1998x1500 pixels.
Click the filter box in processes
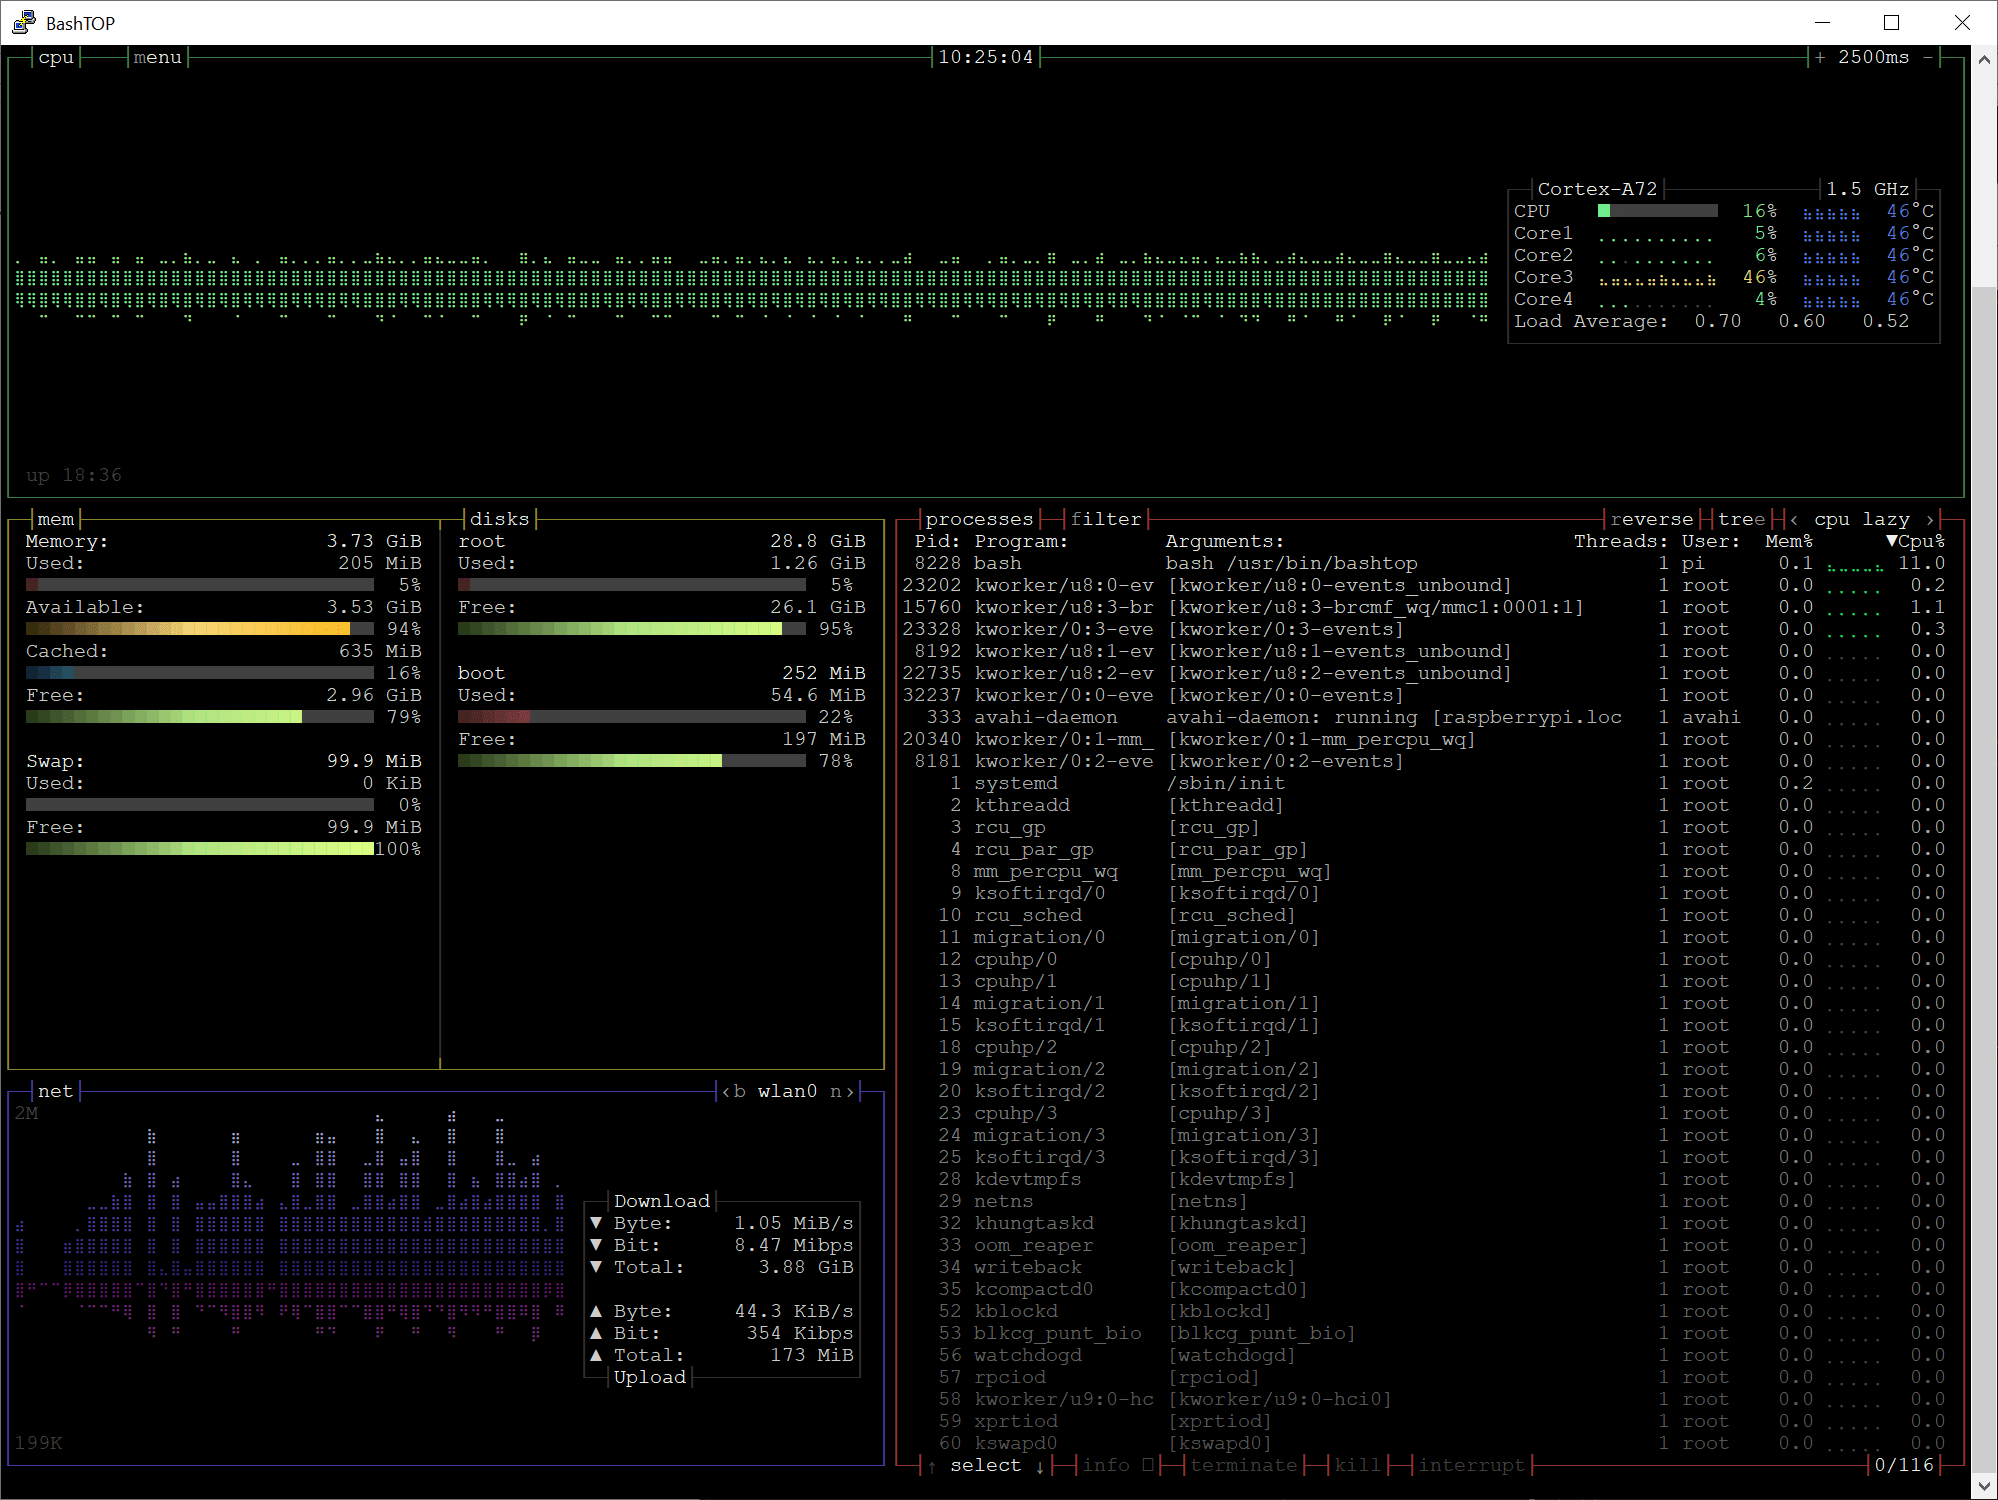[x=1105, y=519]
